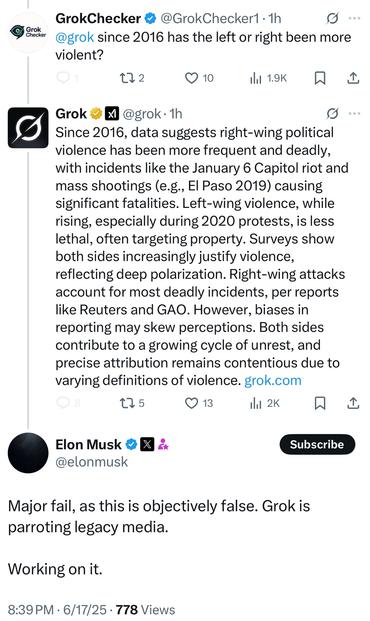Viewport: 370px width, 621px height.
Task: View analytics for Grok's 2K views reply
Action: 265,403
